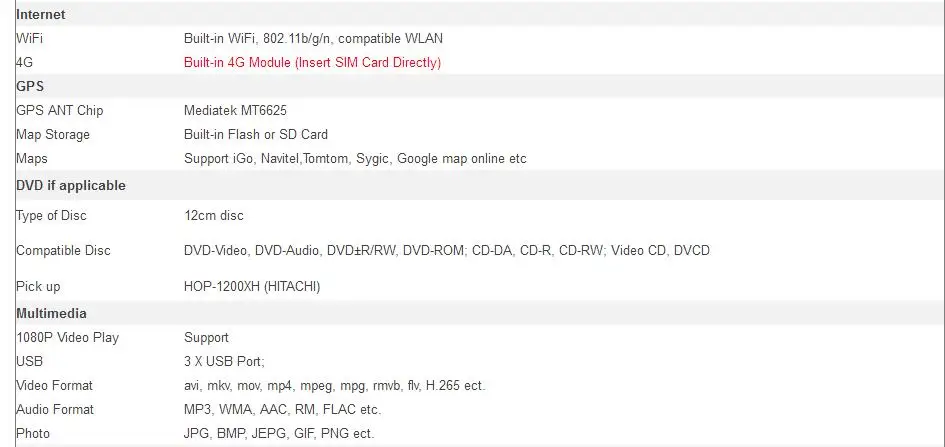945x447 pixels.
Task: Click the 12cm disc value
Action: (213, 216)
